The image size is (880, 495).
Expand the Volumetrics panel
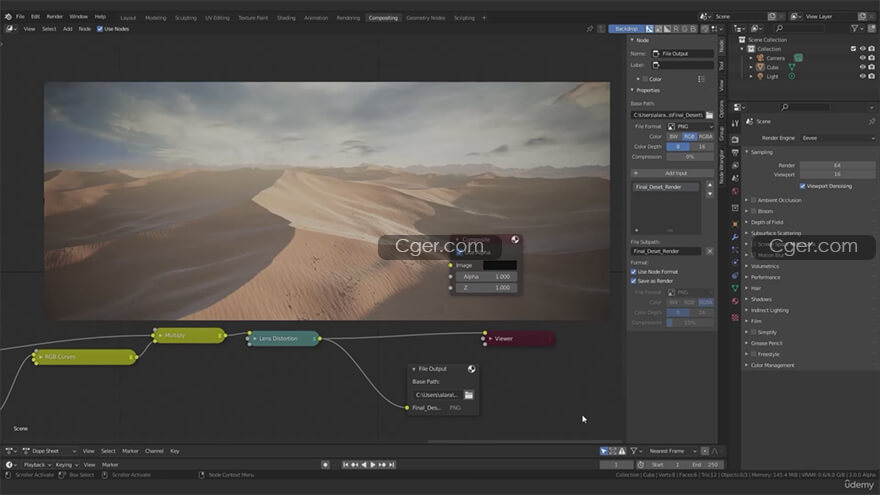point(764,267)
